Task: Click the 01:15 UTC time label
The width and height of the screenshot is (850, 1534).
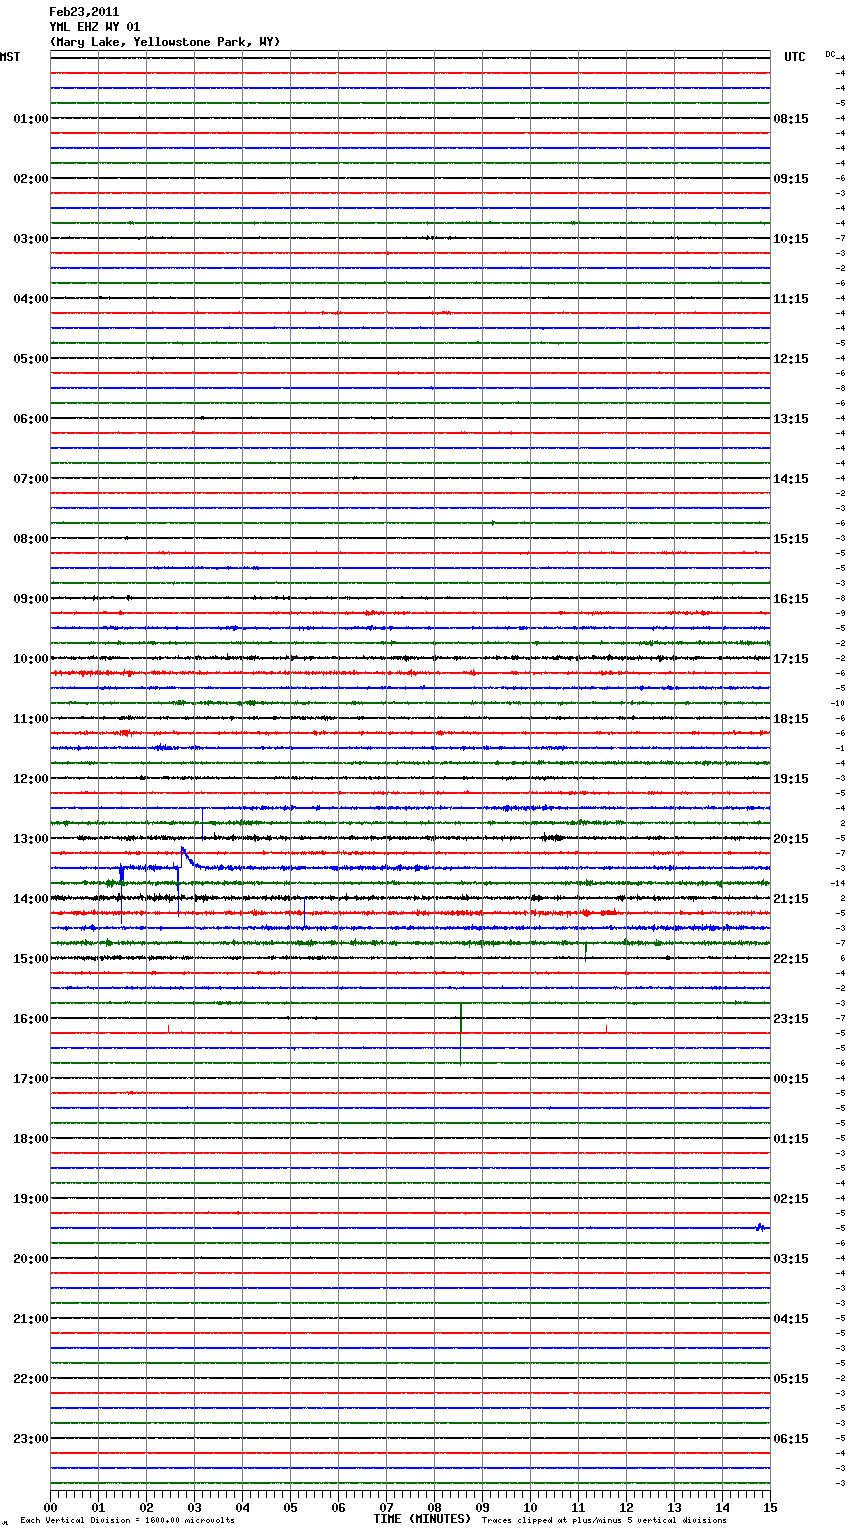Action: [x=791, y=1139]
